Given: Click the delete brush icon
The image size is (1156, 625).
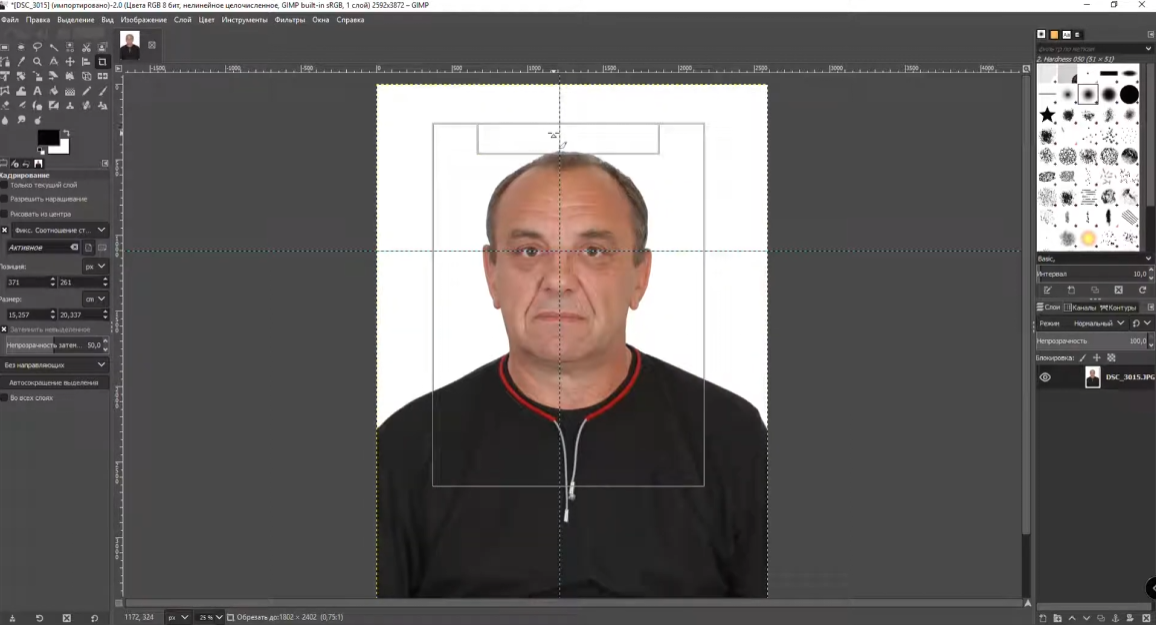Looking at the screenshot, I should click(x=1118, y=290).
